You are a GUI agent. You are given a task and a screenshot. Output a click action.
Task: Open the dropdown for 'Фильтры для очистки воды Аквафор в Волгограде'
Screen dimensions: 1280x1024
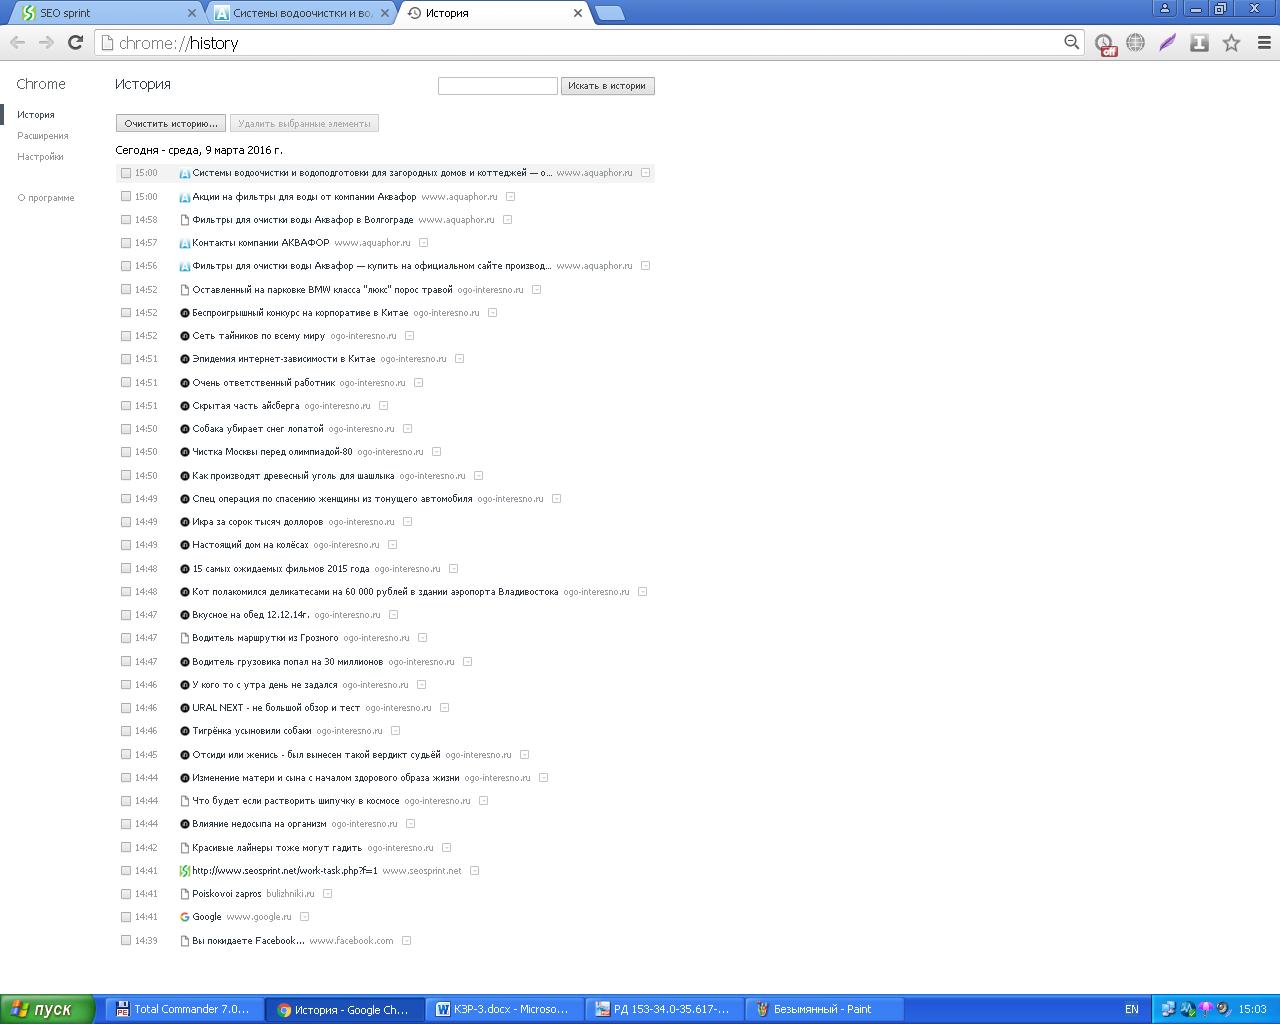click(507, 220)
